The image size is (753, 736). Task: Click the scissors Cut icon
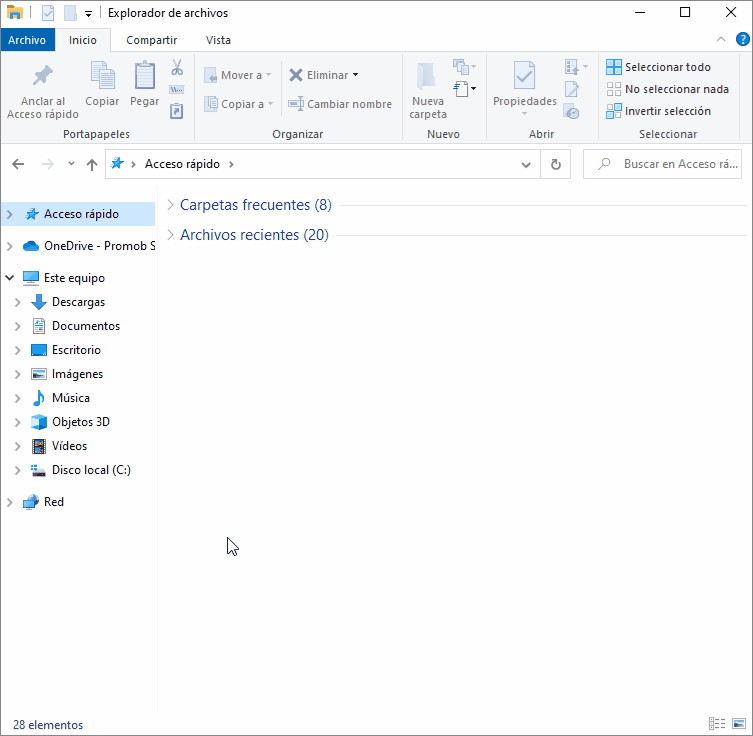pos(177,67)
